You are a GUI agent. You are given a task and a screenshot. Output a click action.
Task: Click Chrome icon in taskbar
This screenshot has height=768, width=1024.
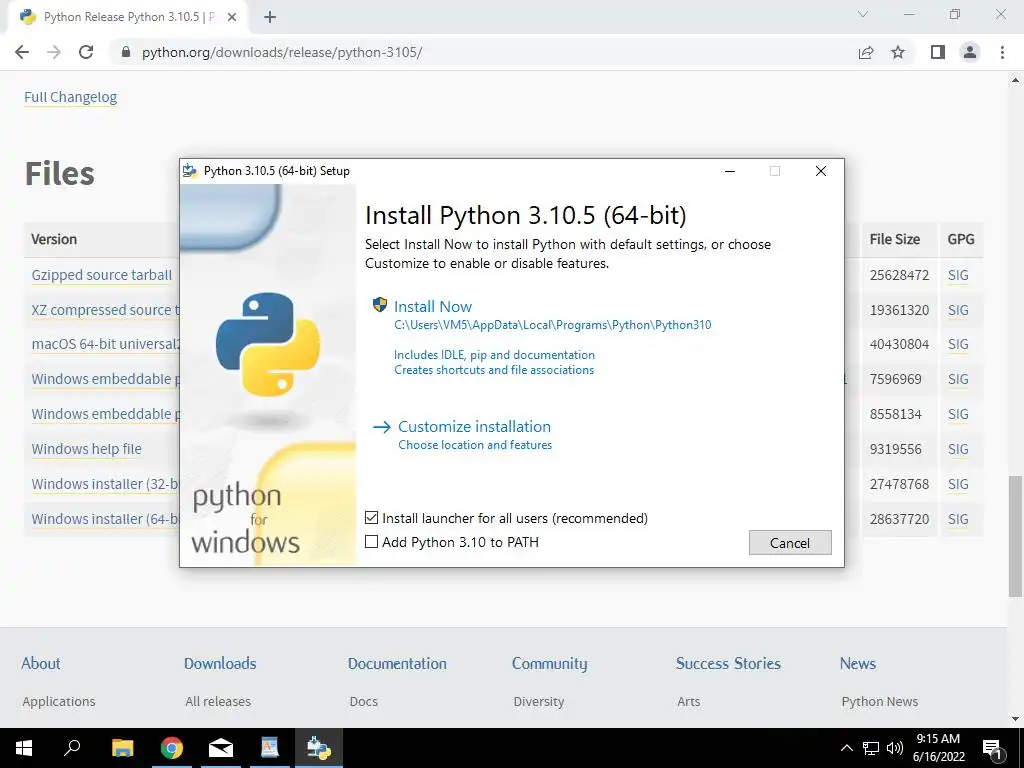click(x=171, y=748)
